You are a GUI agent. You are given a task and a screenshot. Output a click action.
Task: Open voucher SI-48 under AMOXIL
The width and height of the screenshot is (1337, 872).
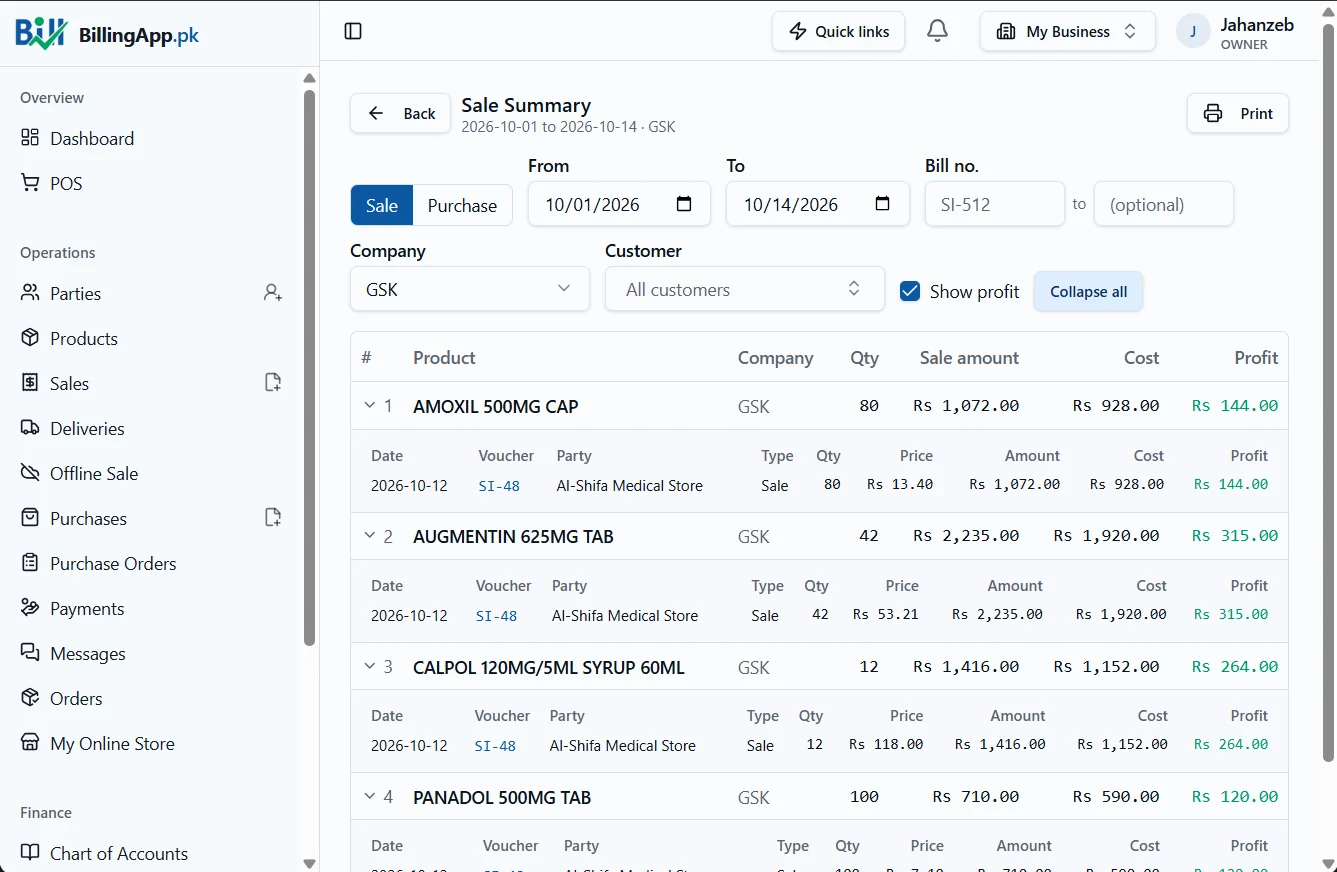[x=499, y=486]
